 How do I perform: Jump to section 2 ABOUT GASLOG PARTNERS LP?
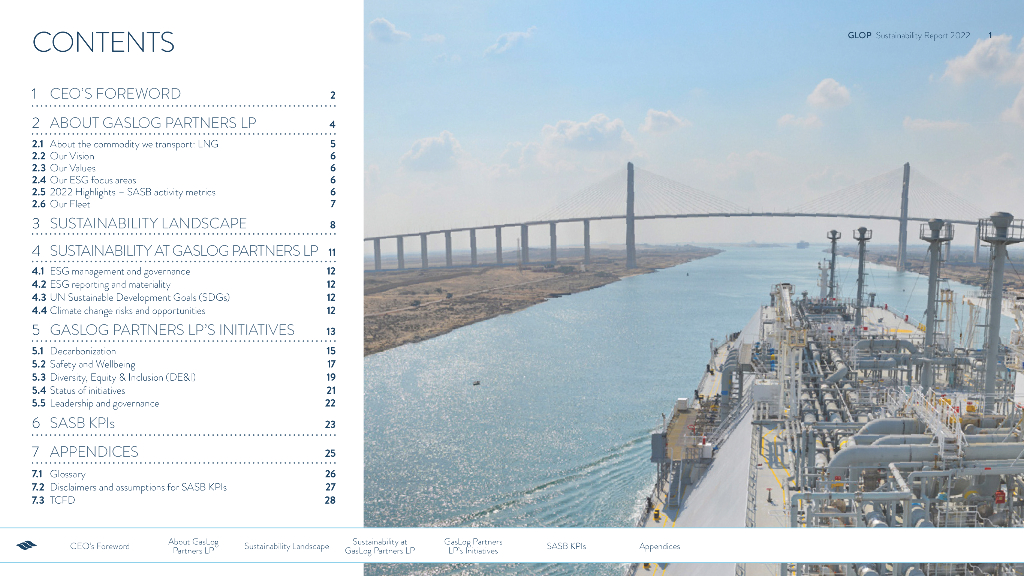184,123
